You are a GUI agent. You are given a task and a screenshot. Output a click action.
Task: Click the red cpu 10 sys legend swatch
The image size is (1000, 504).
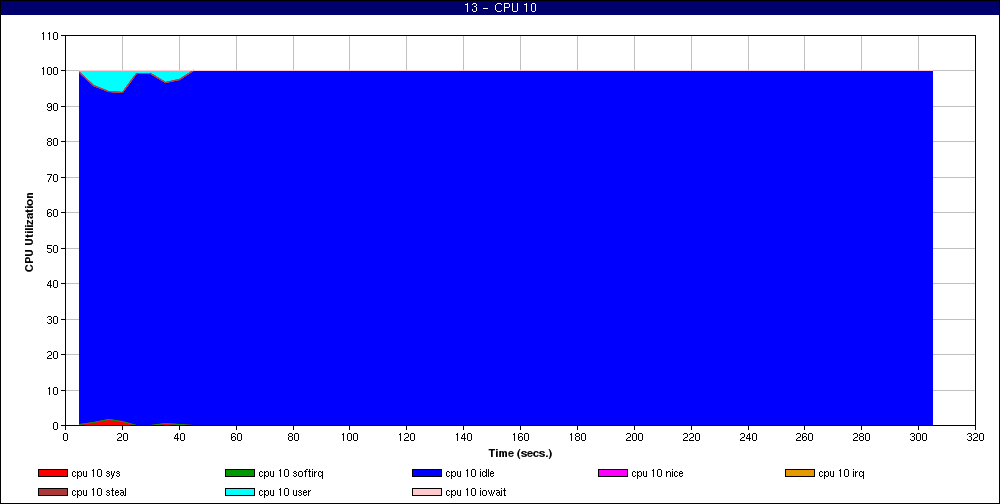(x=52, y=473)
